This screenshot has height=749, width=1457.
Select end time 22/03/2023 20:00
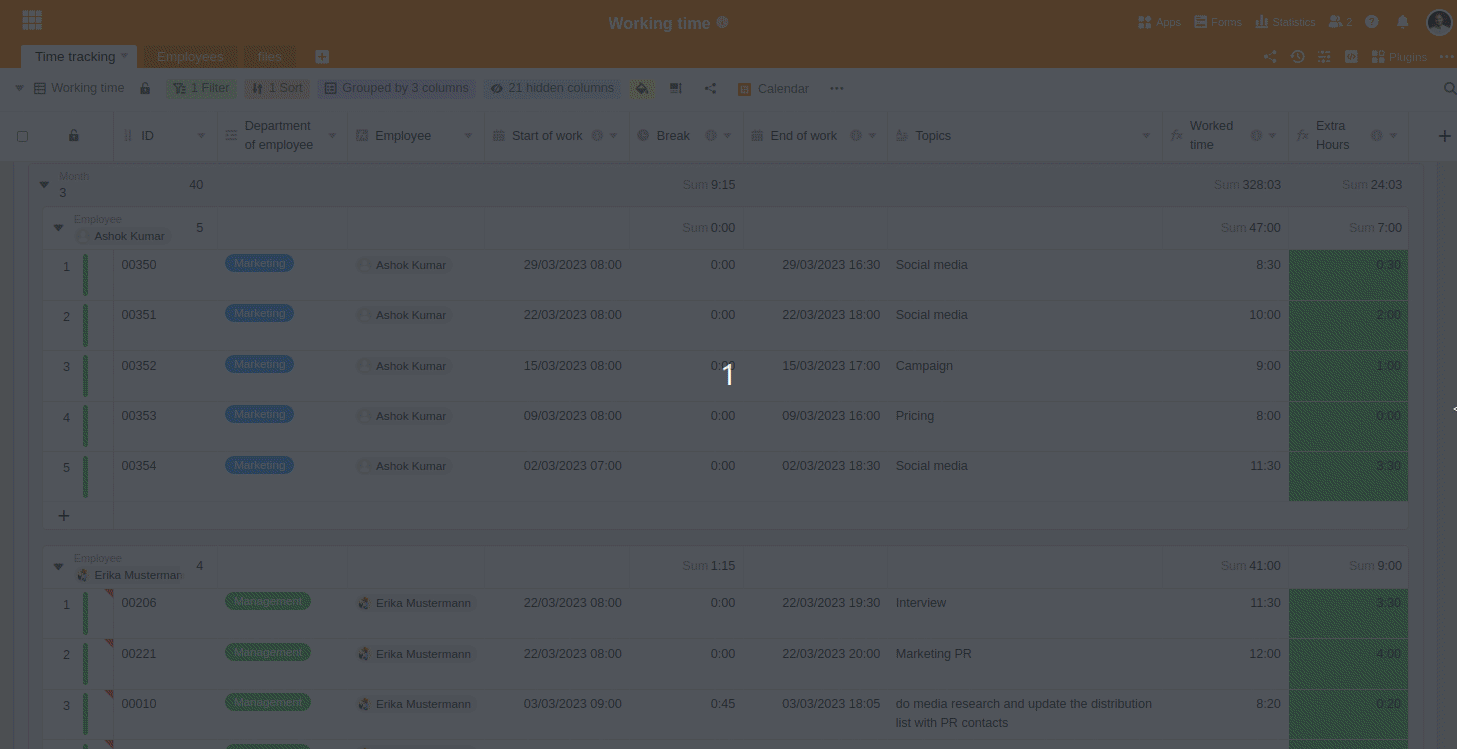(815, 664)
